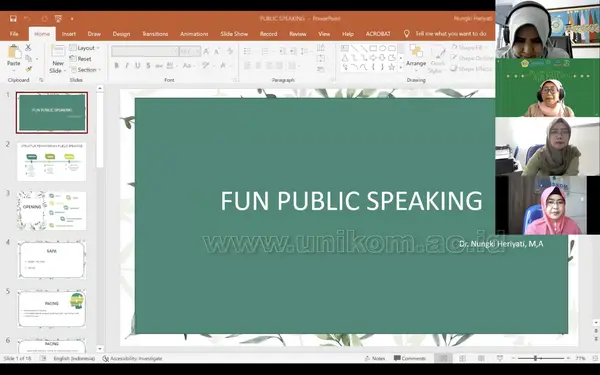The height and width of the screenshot is (375, 600).
Task: Click the New Slide icon
Action: tap(58, 51)
